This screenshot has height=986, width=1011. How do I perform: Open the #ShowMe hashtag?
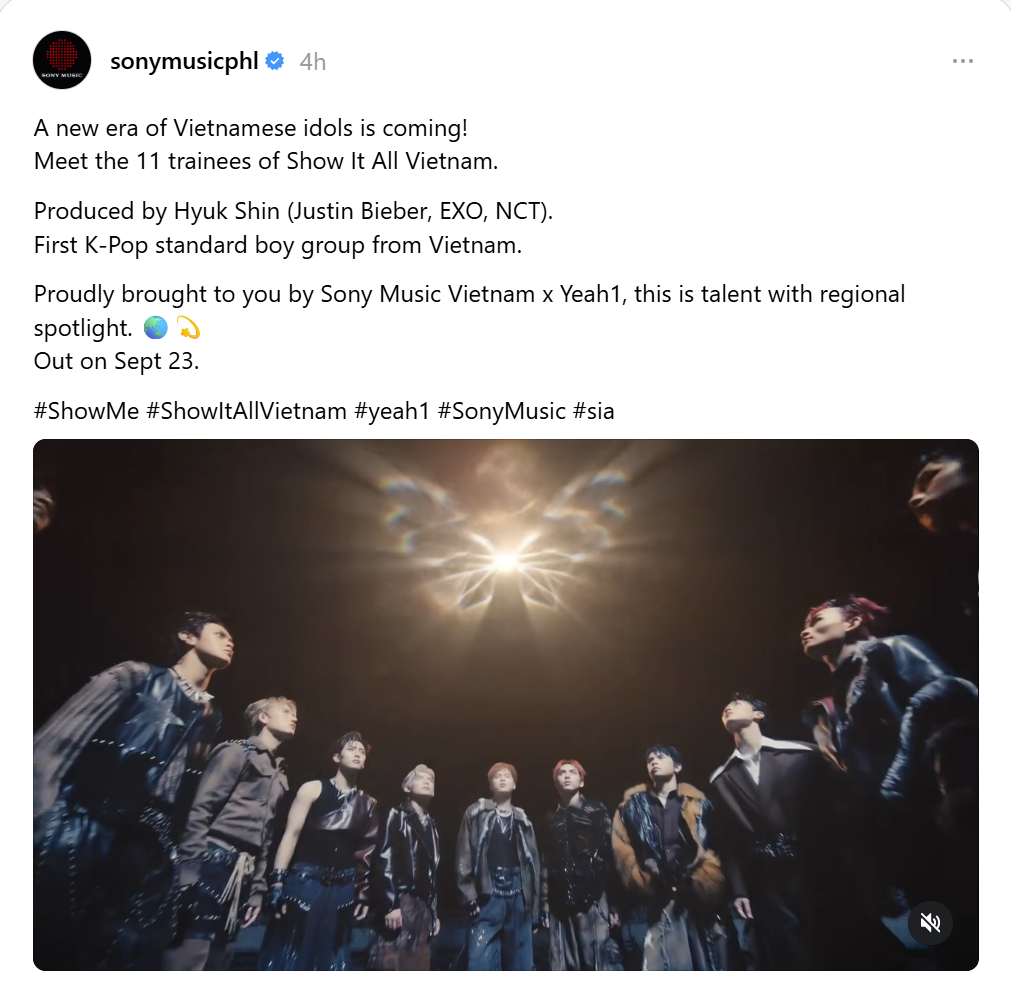86,411
